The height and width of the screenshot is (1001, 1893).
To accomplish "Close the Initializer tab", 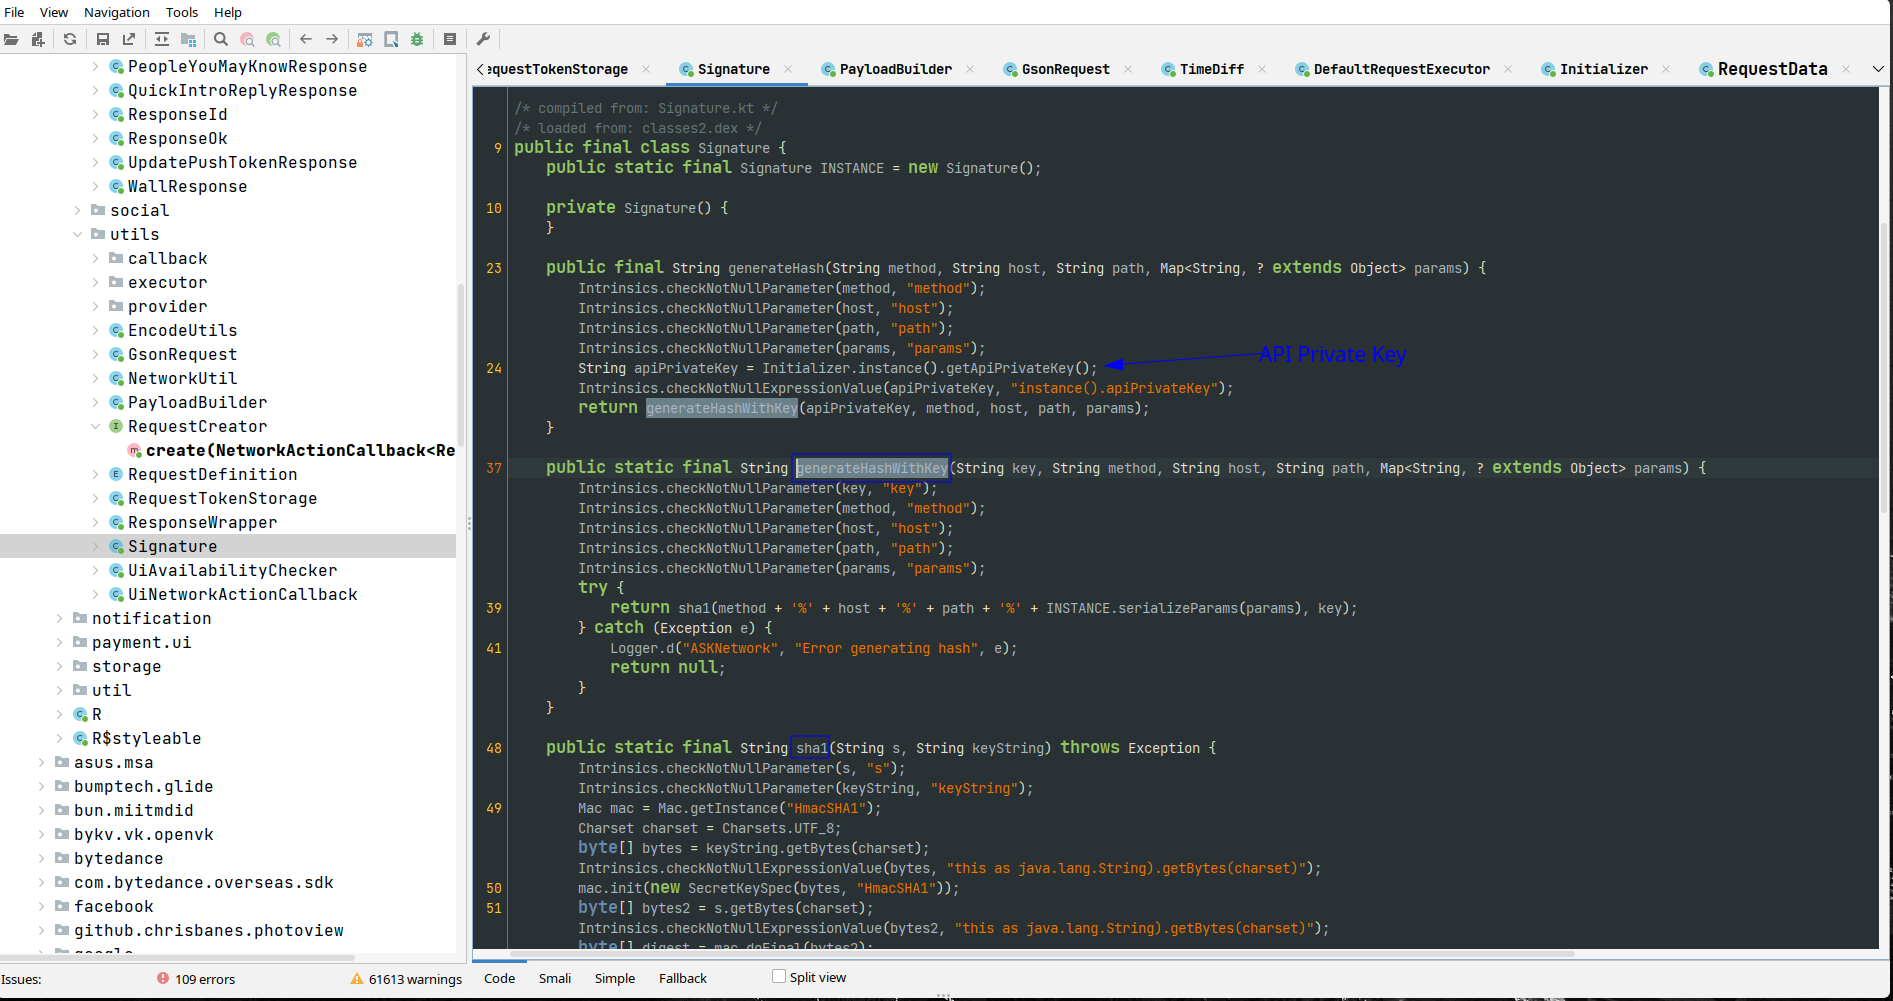I will point(1666,69).
